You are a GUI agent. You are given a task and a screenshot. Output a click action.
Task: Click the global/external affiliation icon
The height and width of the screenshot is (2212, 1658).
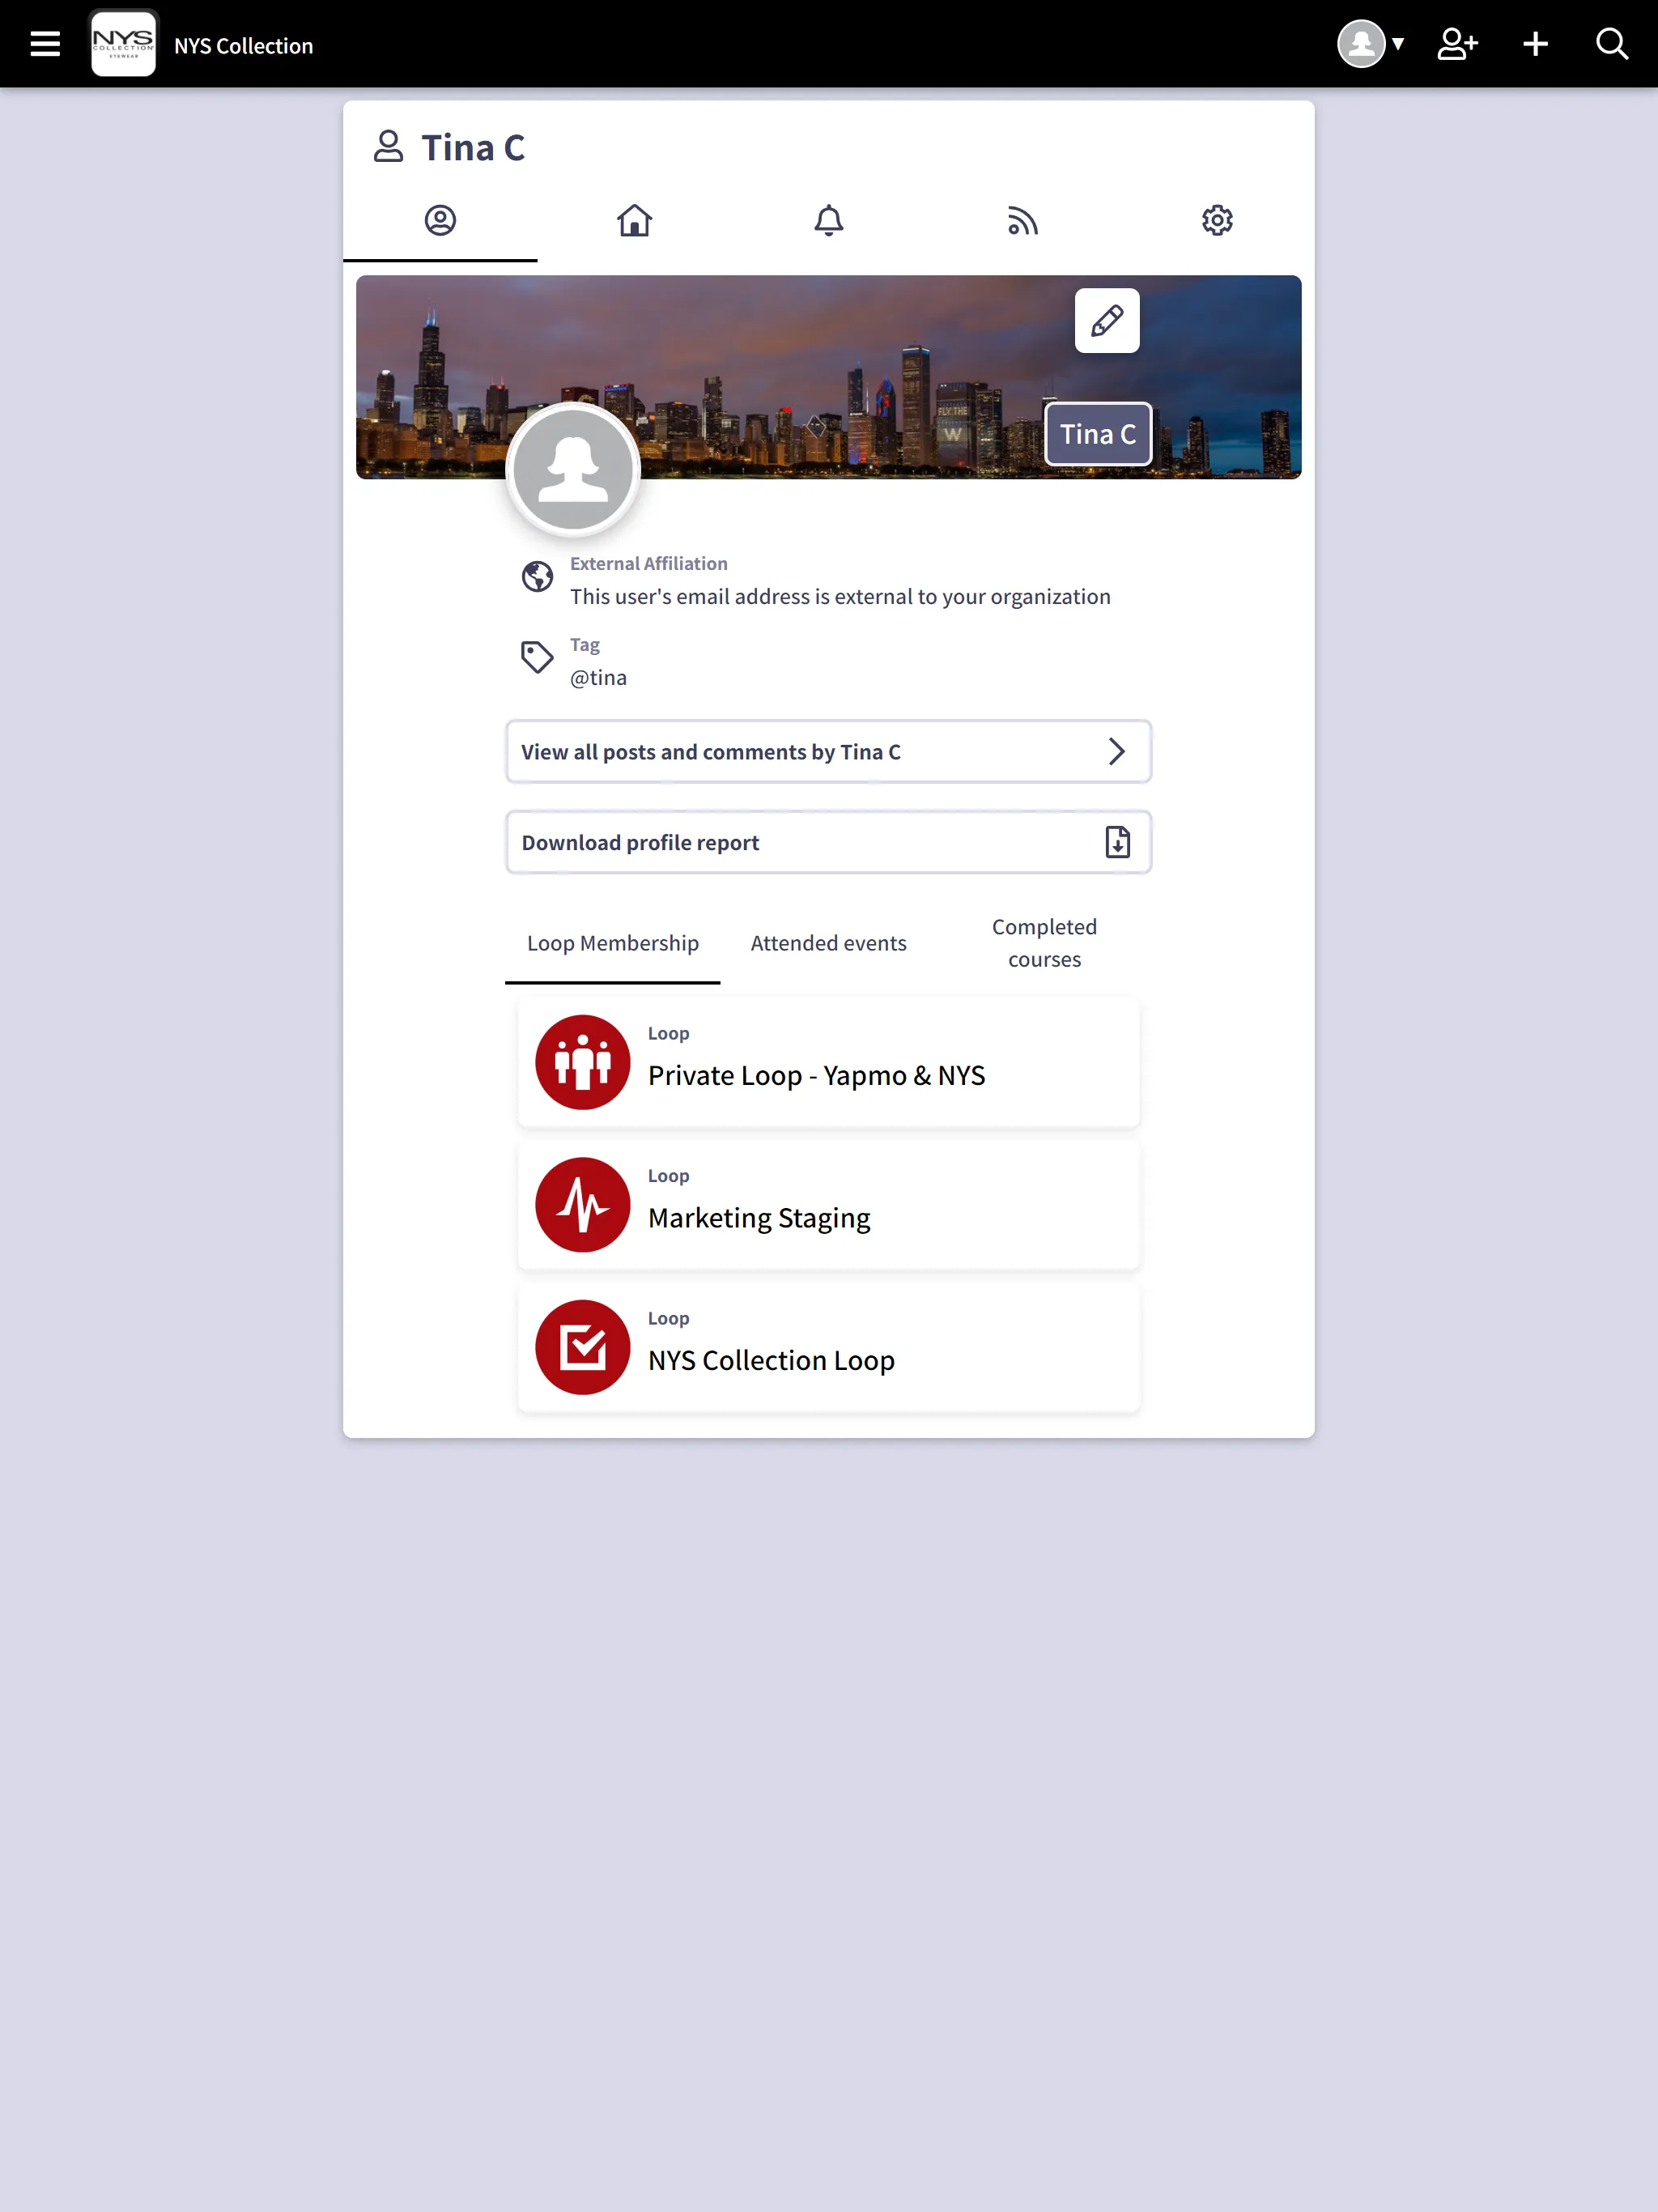pos(538,578)
